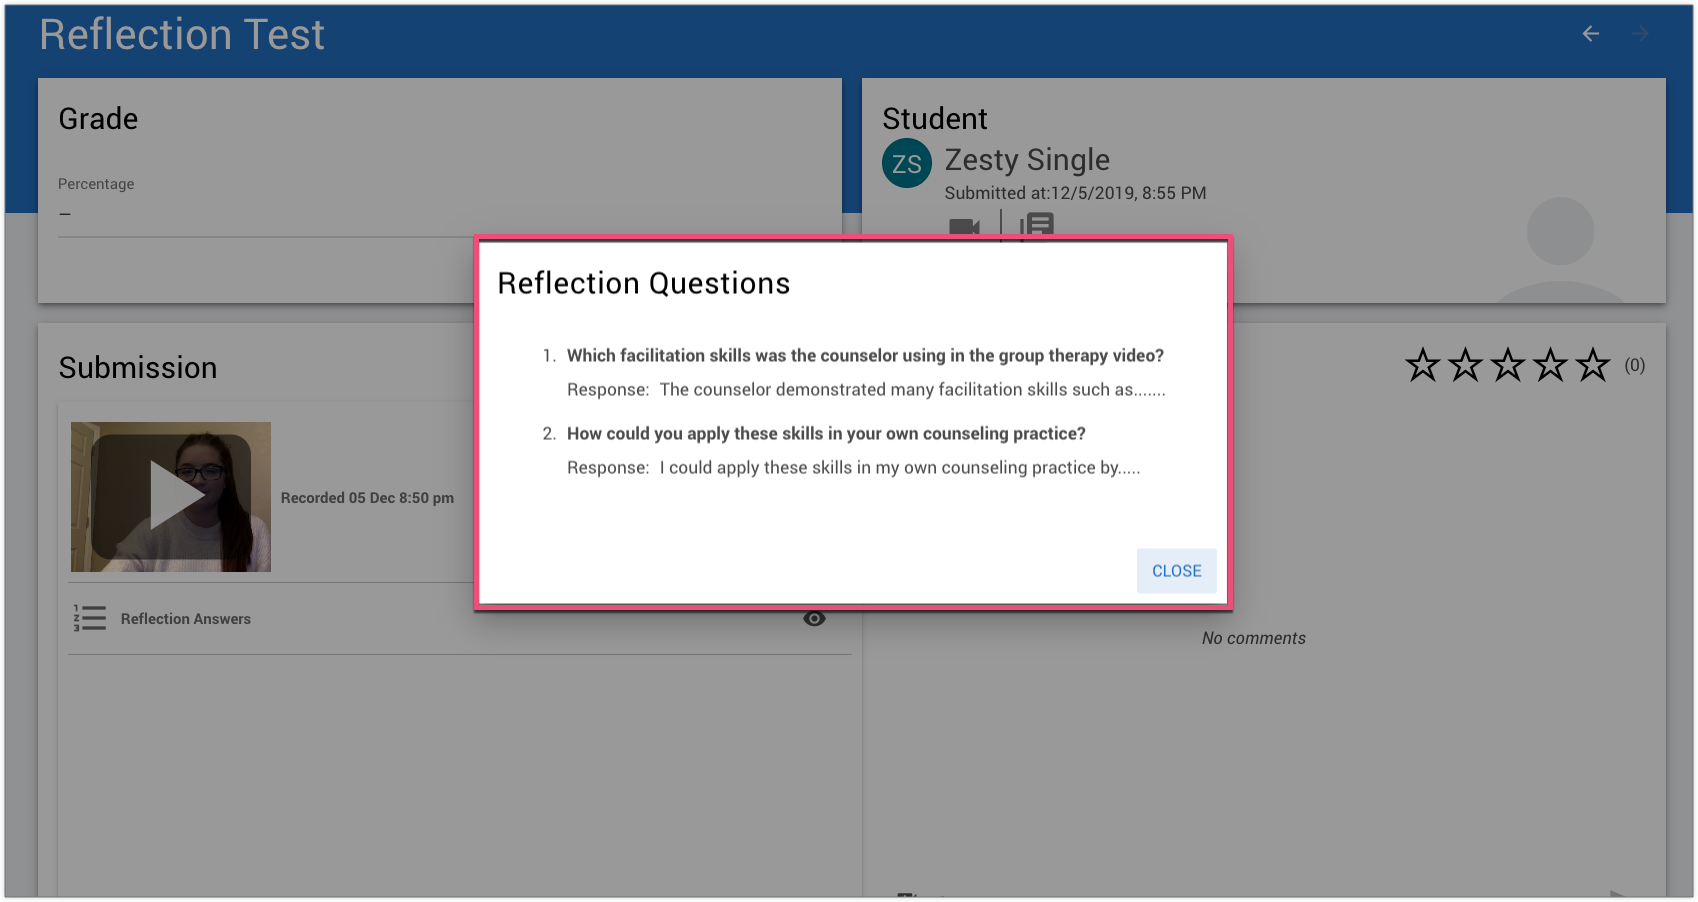Click the Recorded 05 Dec 8:50 pm label

pos(367,498)
